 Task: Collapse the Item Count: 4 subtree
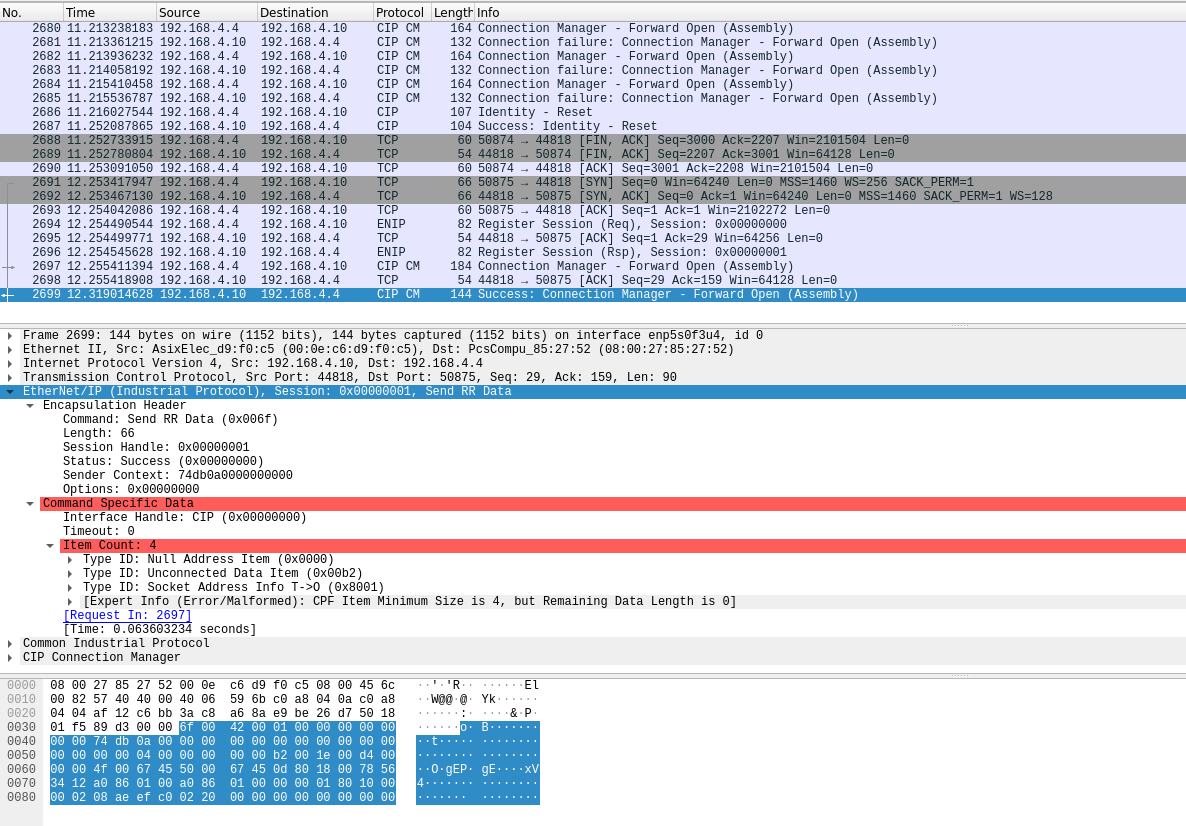pos(50,545)
